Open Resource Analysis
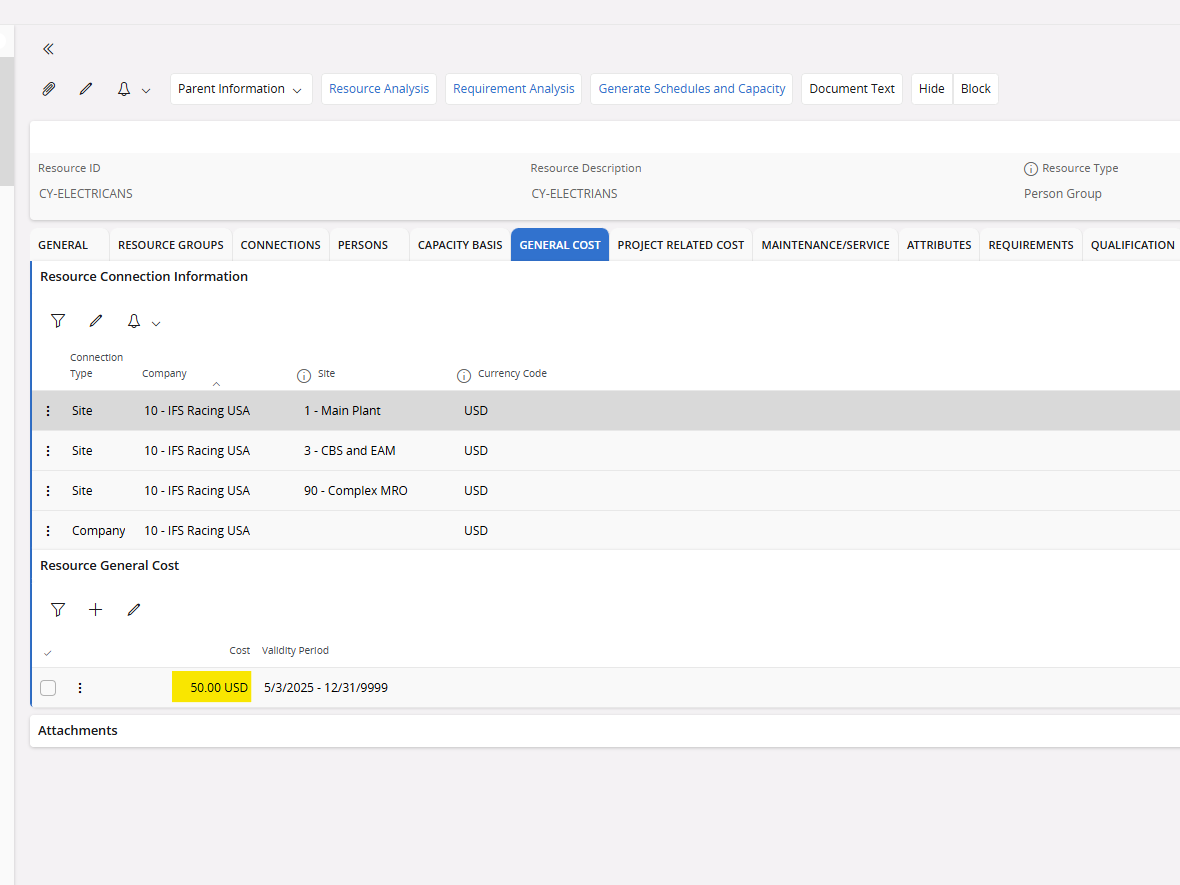Viewport: 1180px width, 885px height. (379, 89)
